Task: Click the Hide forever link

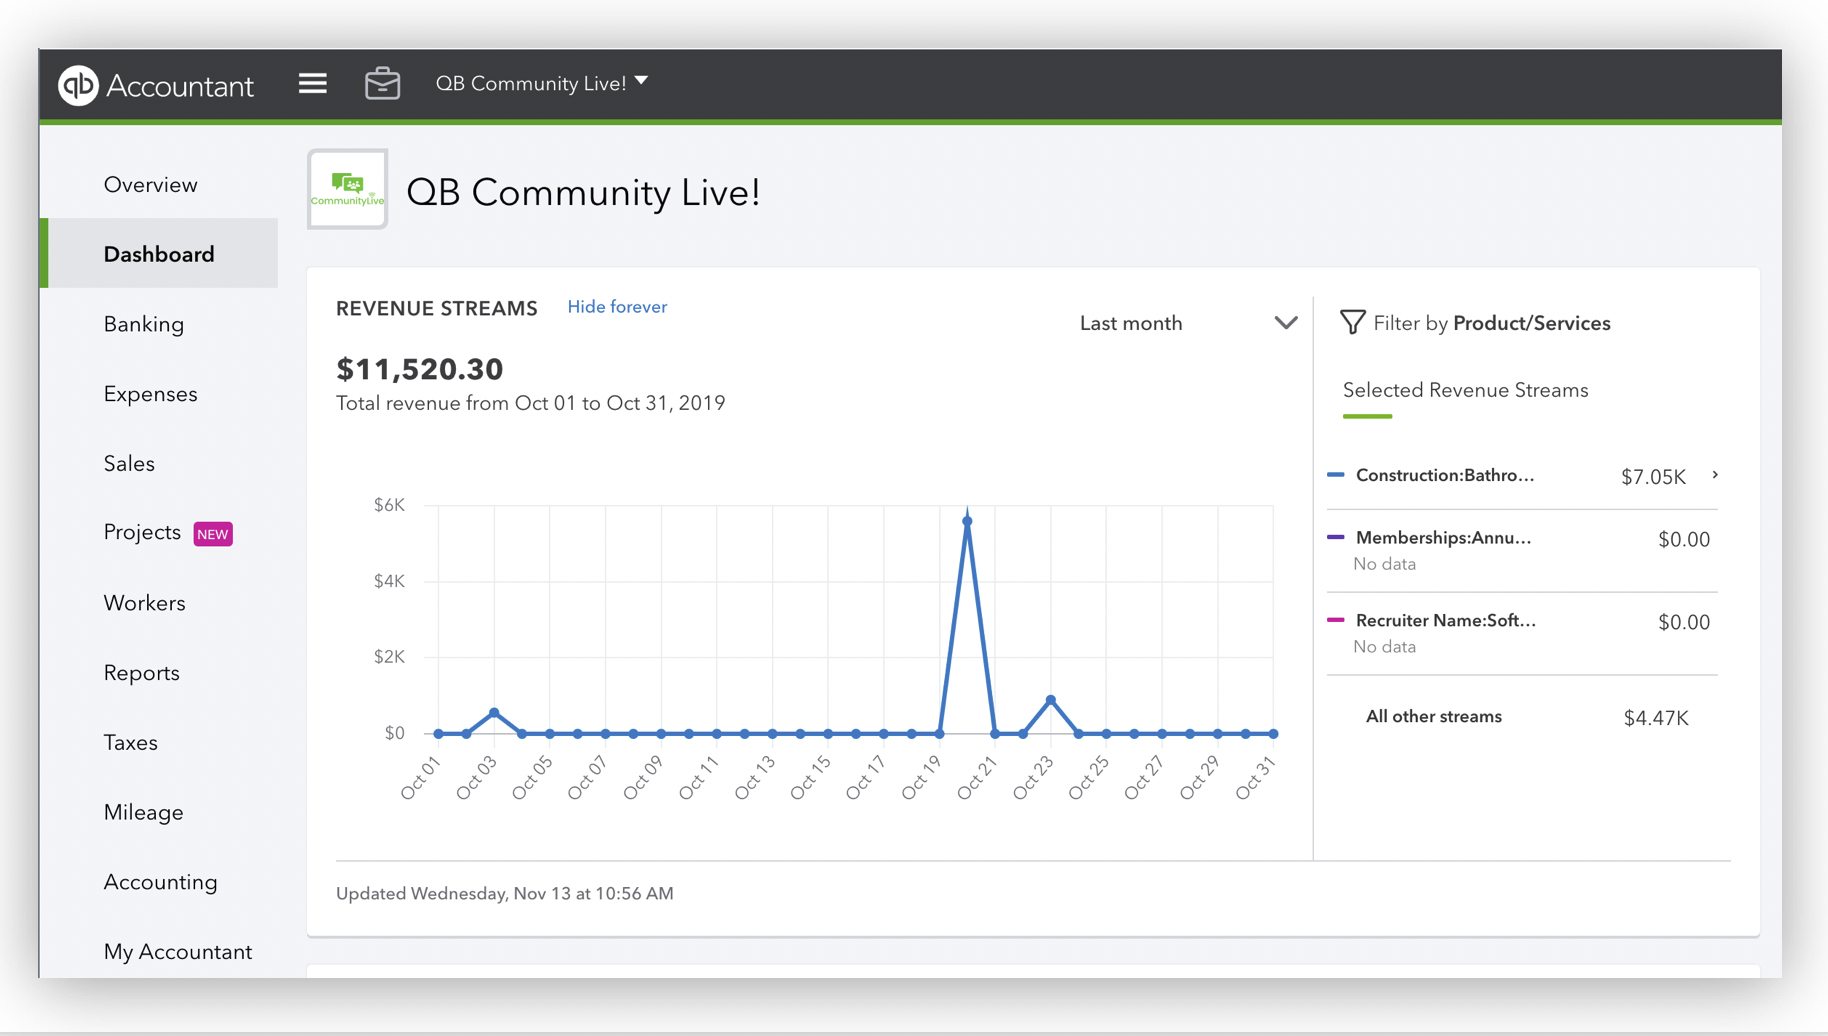Action: [617, 307]
